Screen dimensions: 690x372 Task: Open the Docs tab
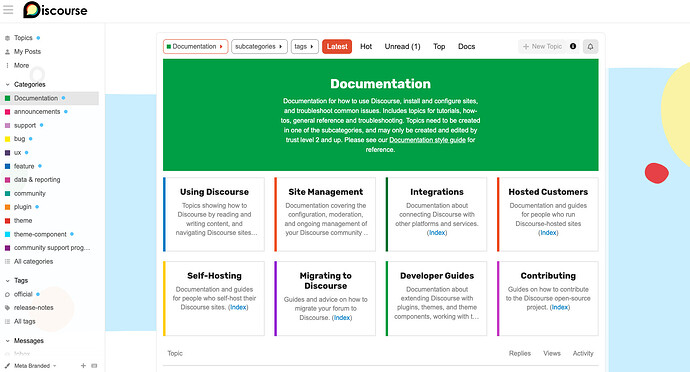(466, 47)
